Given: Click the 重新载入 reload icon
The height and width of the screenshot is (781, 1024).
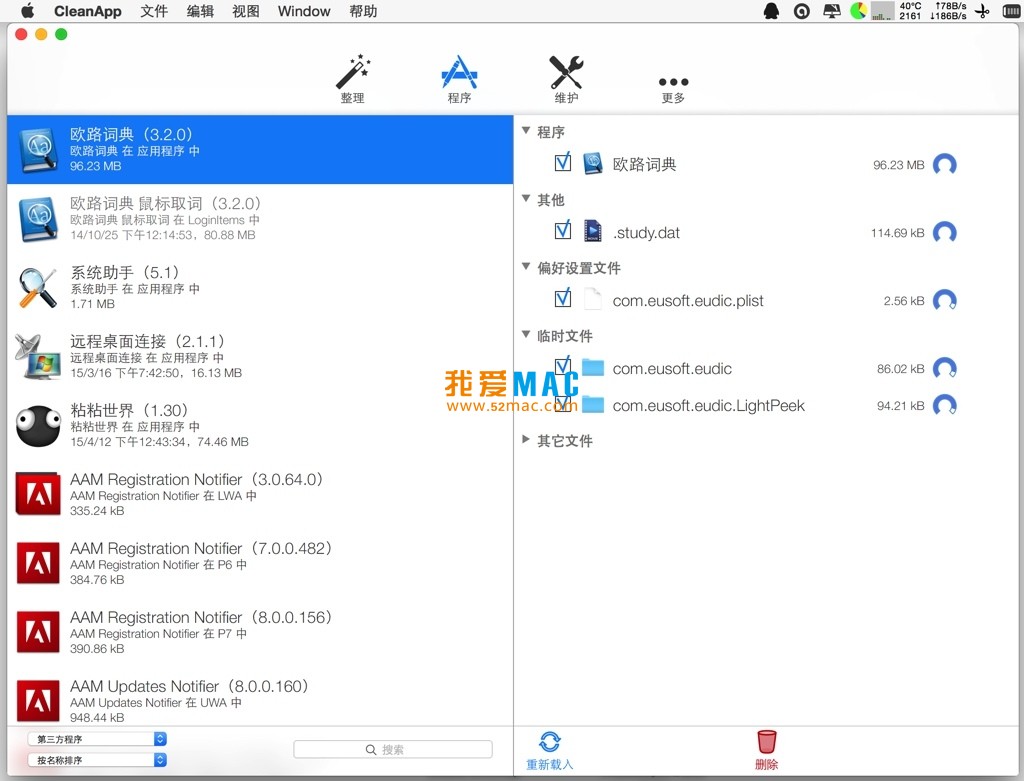Looking at the screenshot, I should click(550, 742).
